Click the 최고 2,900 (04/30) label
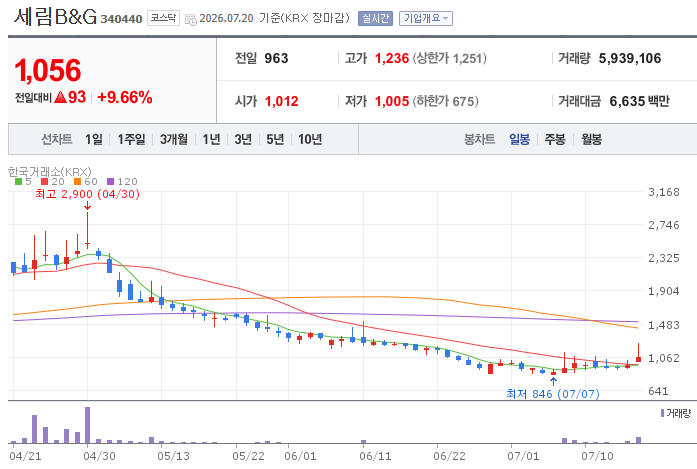Viewport: 697px width, 469px height. tap(88, 194)
